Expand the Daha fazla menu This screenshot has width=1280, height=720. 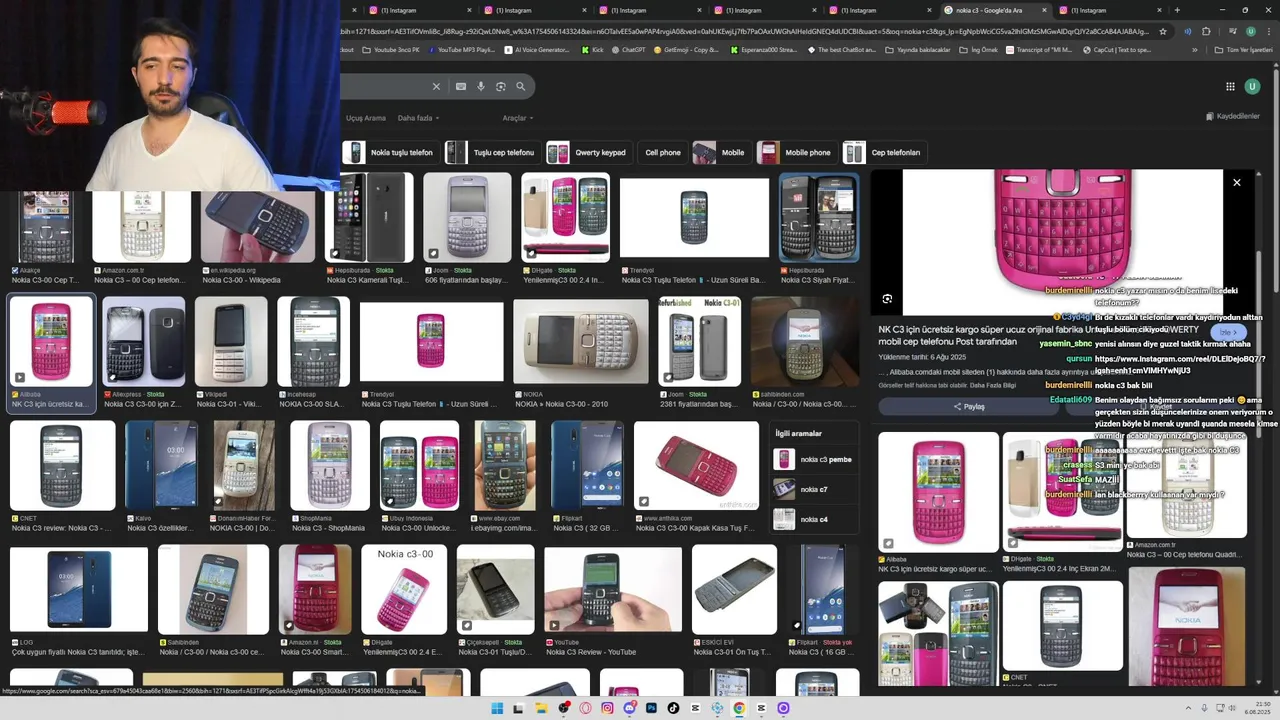pos(418,118)
